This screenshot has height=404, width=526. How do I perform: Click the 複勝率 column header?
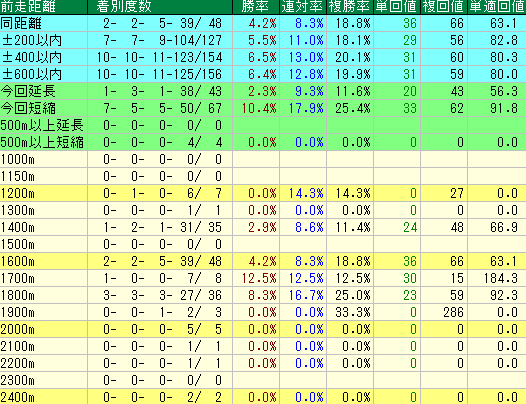350,6
